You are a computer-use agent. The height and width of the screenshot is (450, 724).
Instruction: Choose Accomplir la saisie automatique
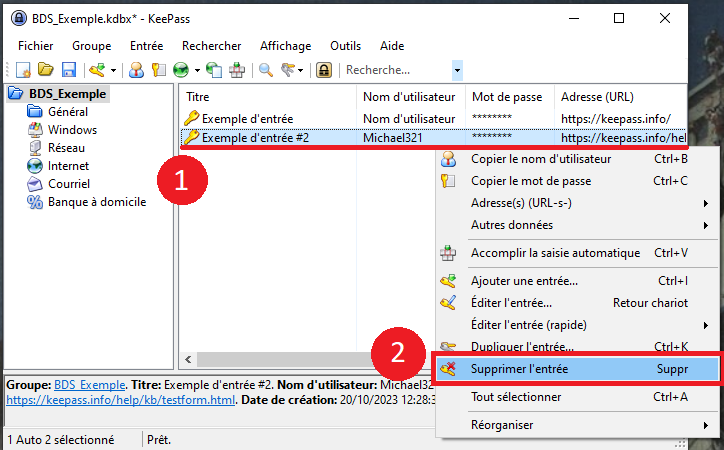coord(577,253)
